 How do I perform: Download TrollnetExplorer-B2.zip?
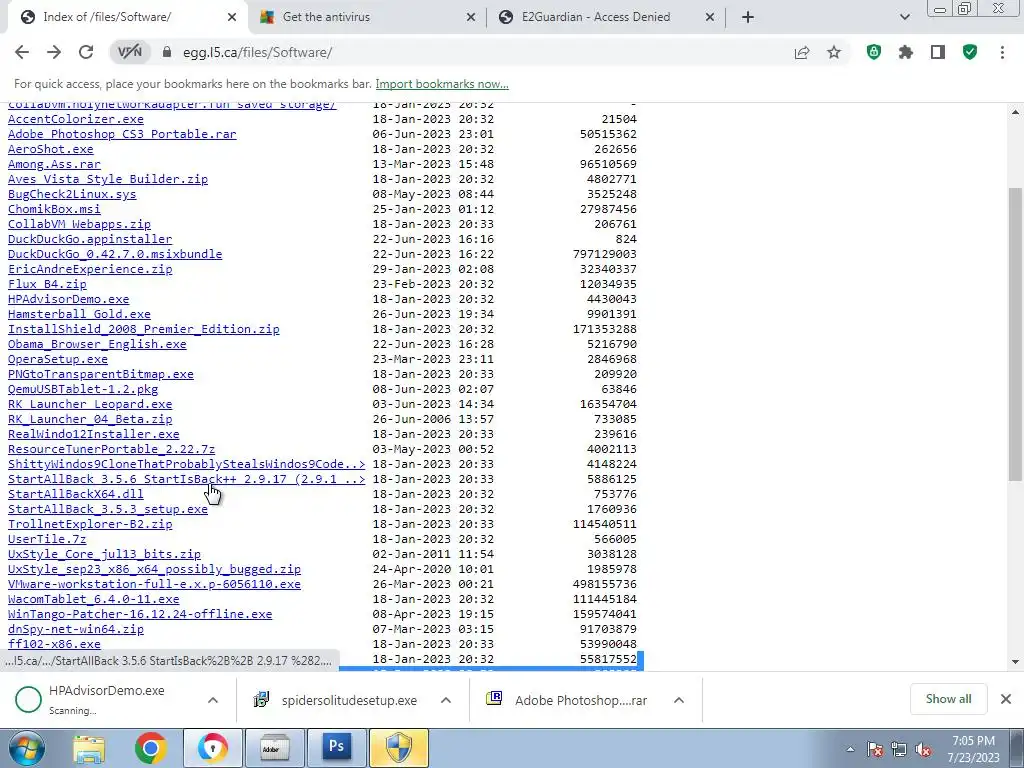pyautogui.click(x=90, y=525)
